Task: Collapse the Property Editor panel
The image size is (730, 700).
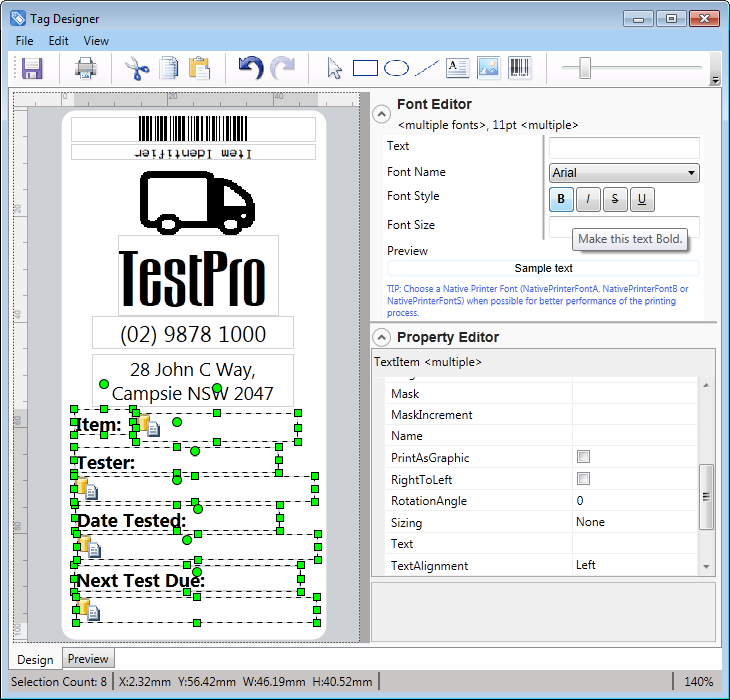Action: (381, 337)
